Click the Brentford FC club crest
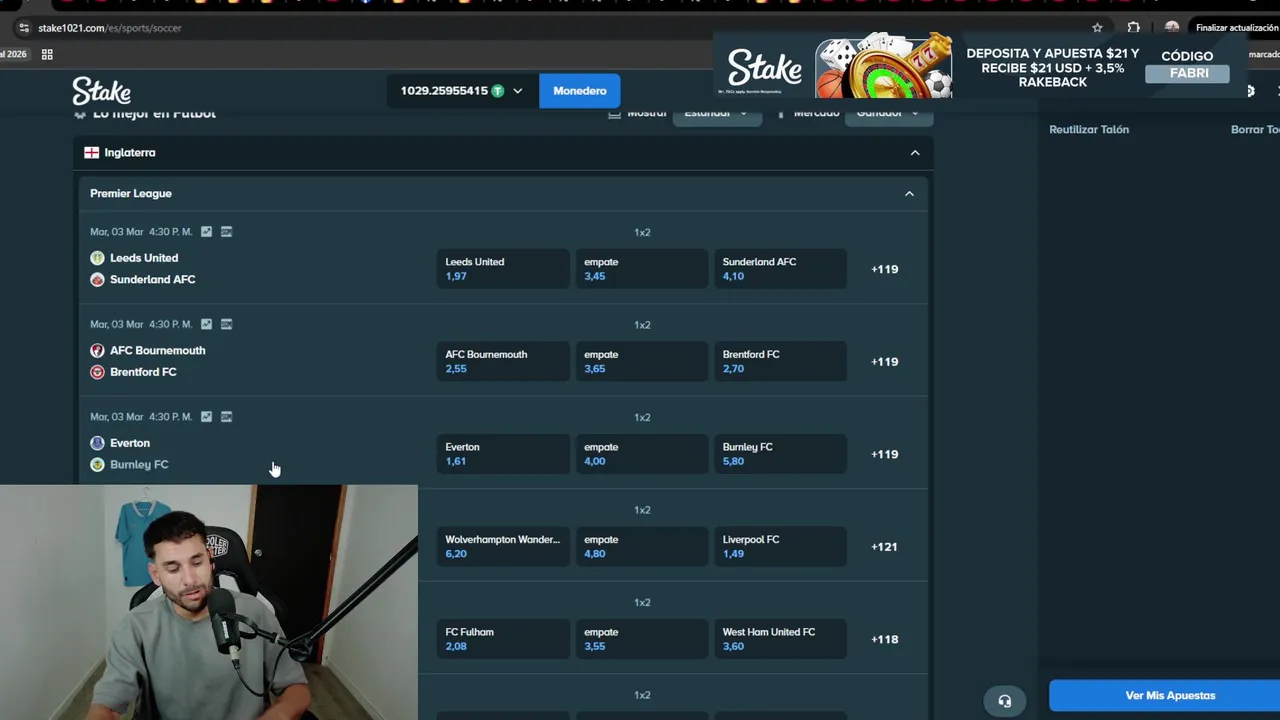Viewport: 1280px width, 720px height. [97, 372]
